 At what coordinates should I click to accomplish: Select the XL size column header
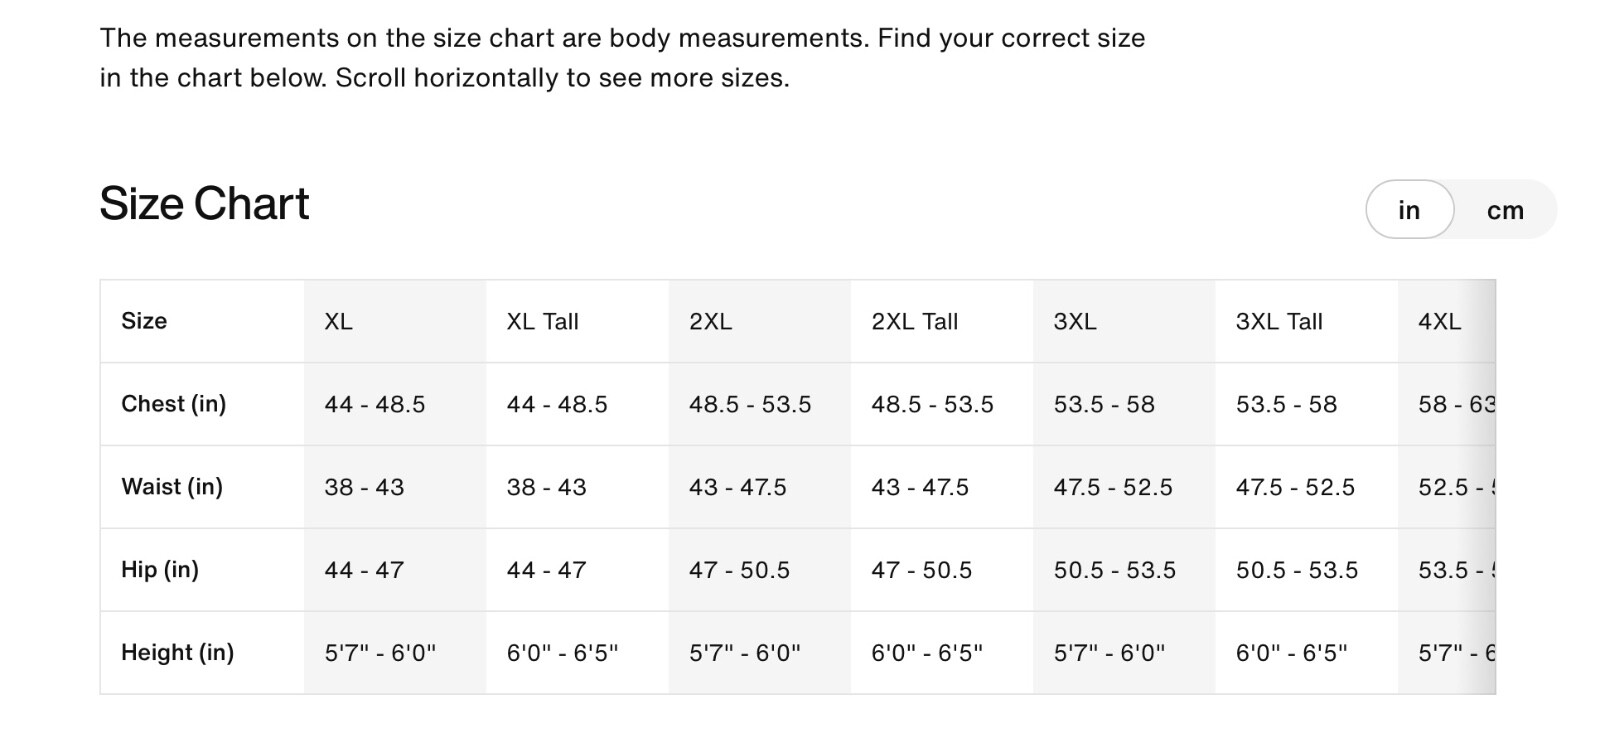click(x=338, y=322)
